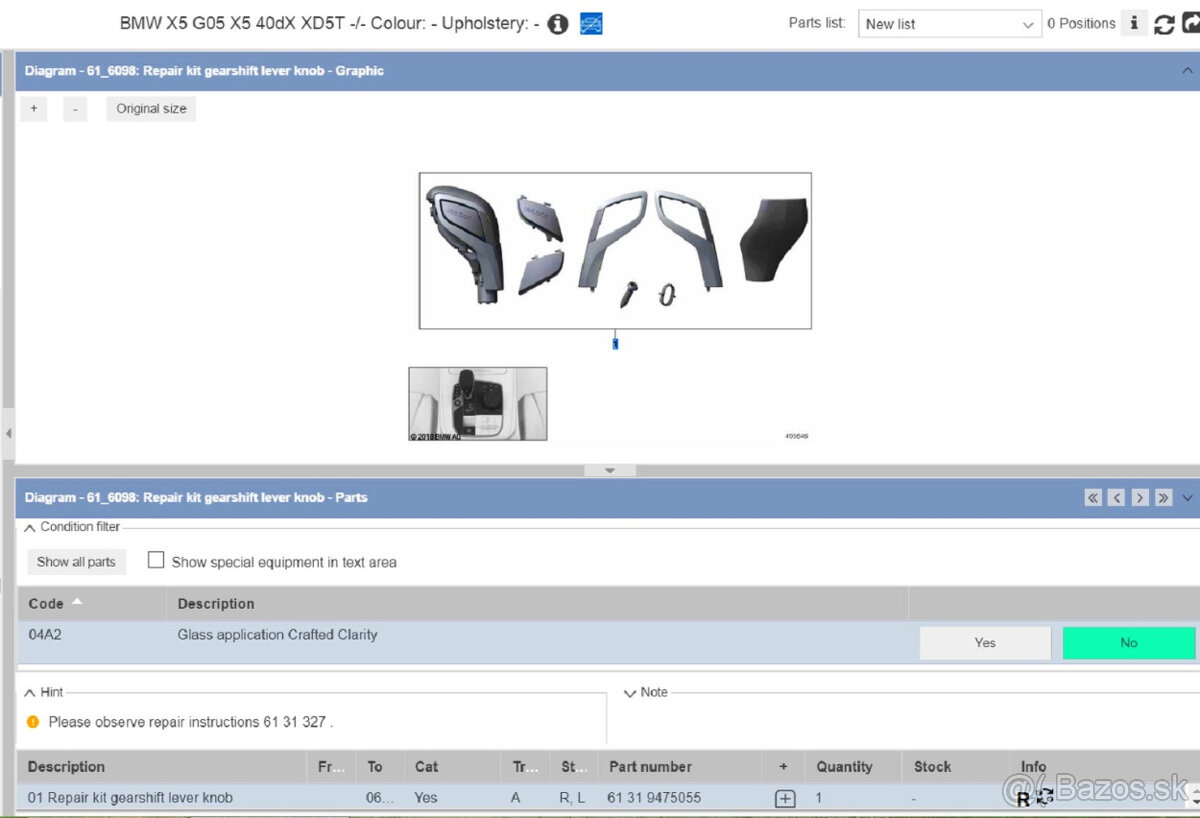The width and height of the screenshot is (1200, 818).
Task: Enable Show special equipment in text area
Action: [156, 561]
